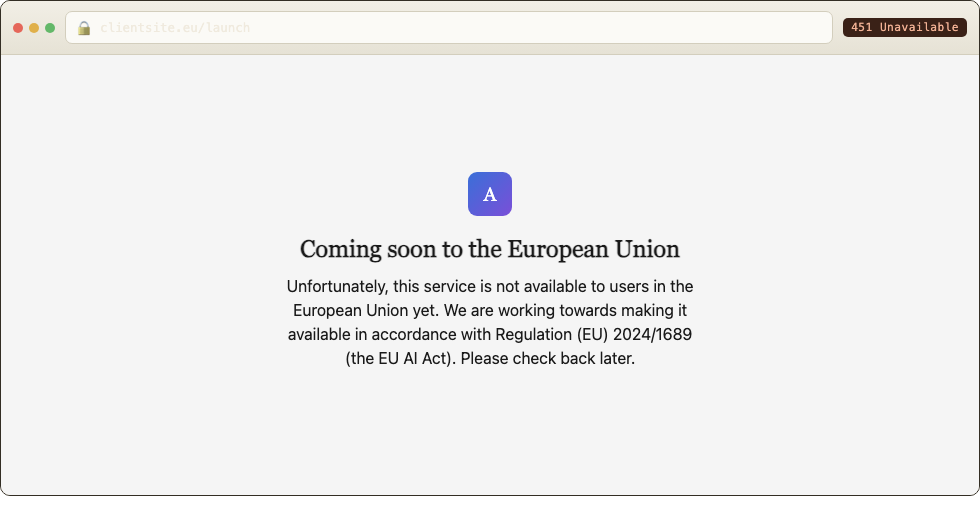This screenshot has width=980, height=508.
Task: Click the word "Unfortunately" in the message
Action: 338,286
